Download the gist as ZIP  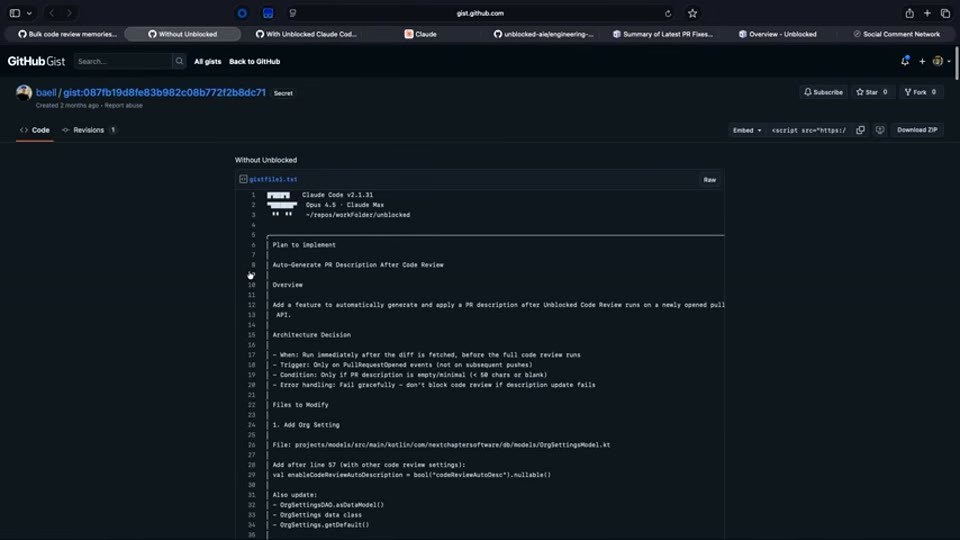pos(917,130)
